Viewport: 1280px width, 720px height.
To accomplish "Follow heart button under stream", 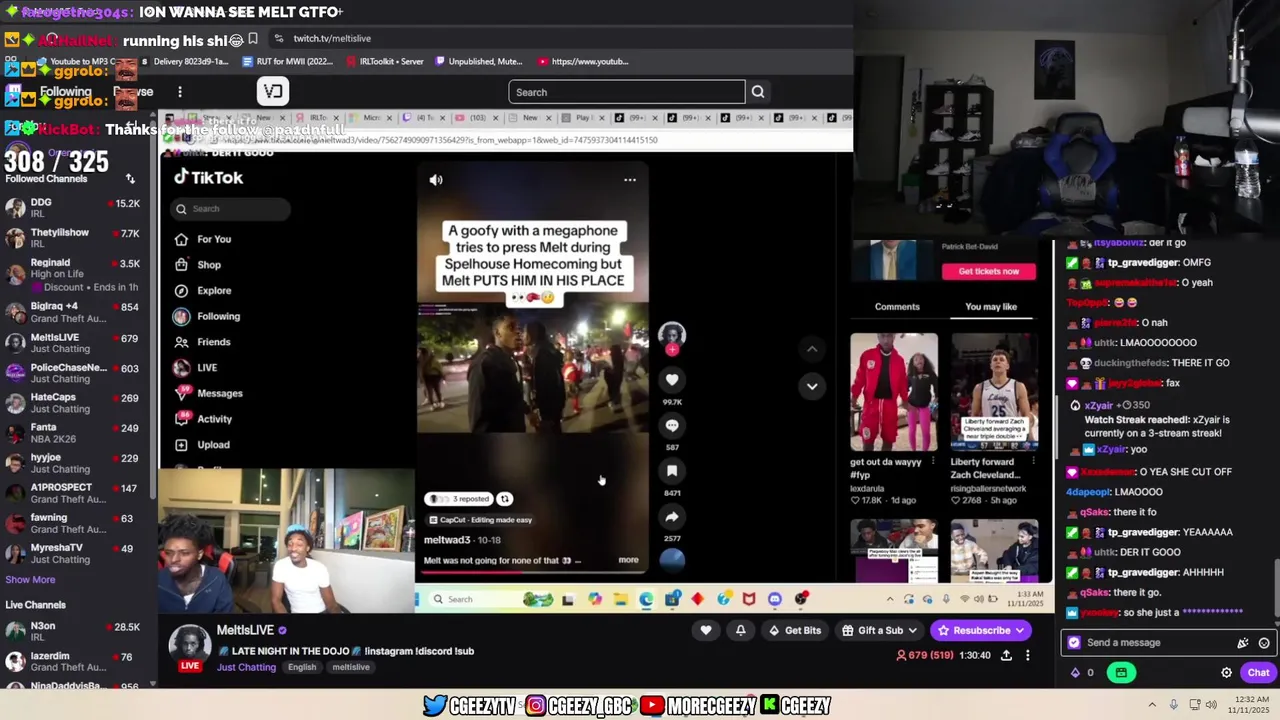I will coord(706,630).
